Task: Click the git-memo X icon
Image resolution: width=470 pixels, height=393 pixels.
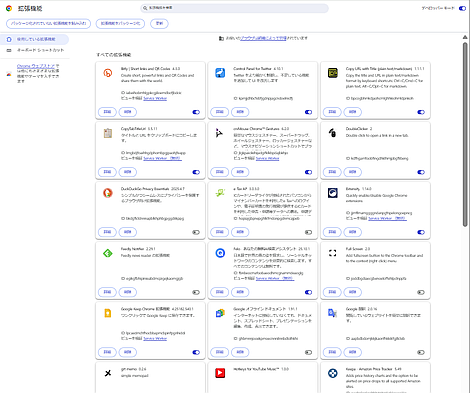Action: (x=108, y=373)
